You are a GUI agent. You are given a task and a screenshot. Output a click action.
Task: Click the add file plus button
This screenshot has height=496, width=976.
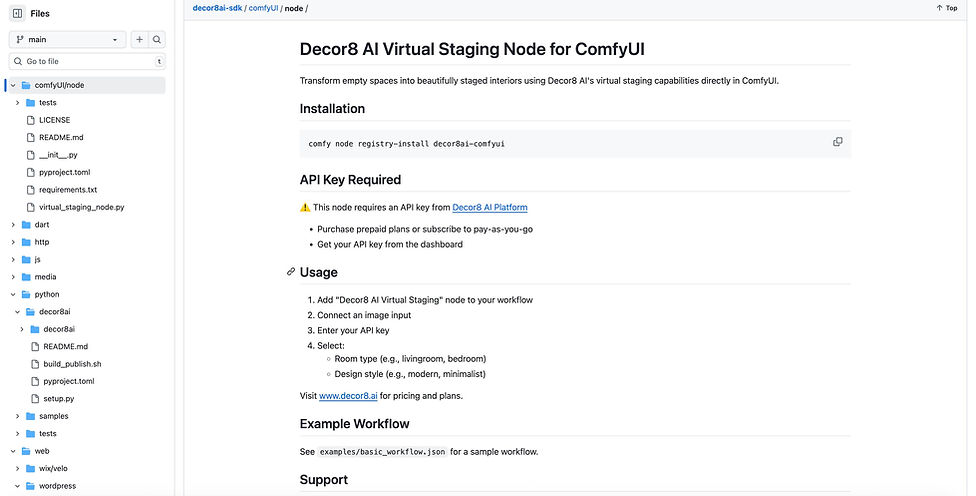[139, 39]
